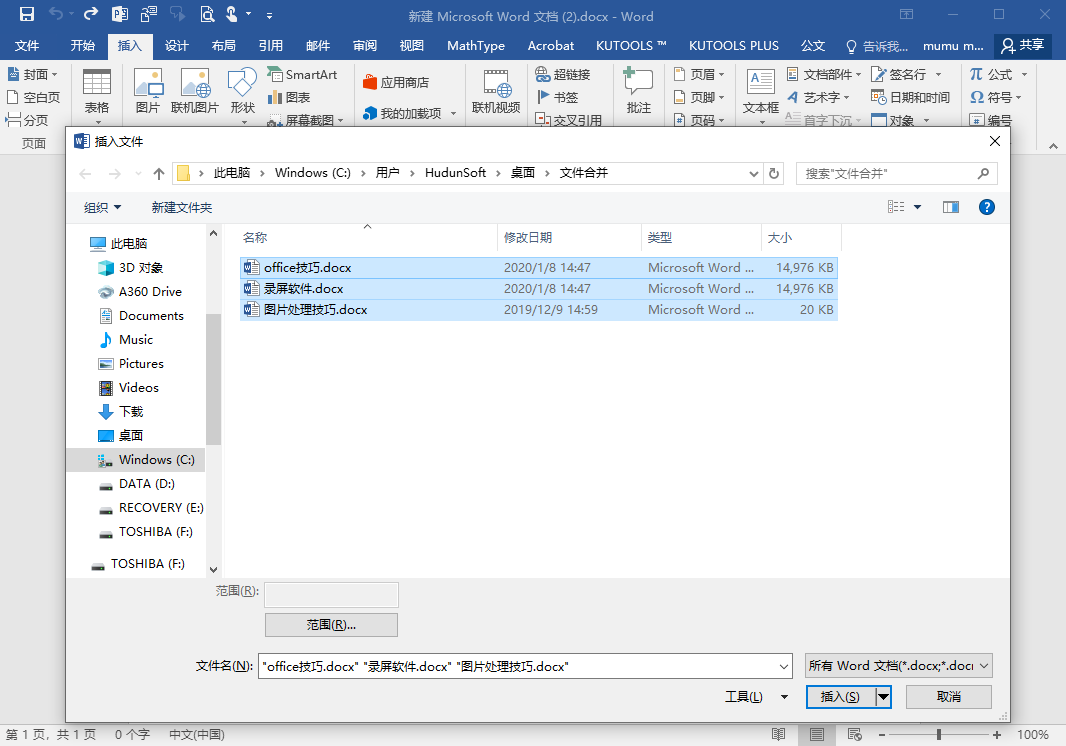Click the 范围(R)... range button
This screenshot has height=746, width=1066.
click(x=331, y=624)
